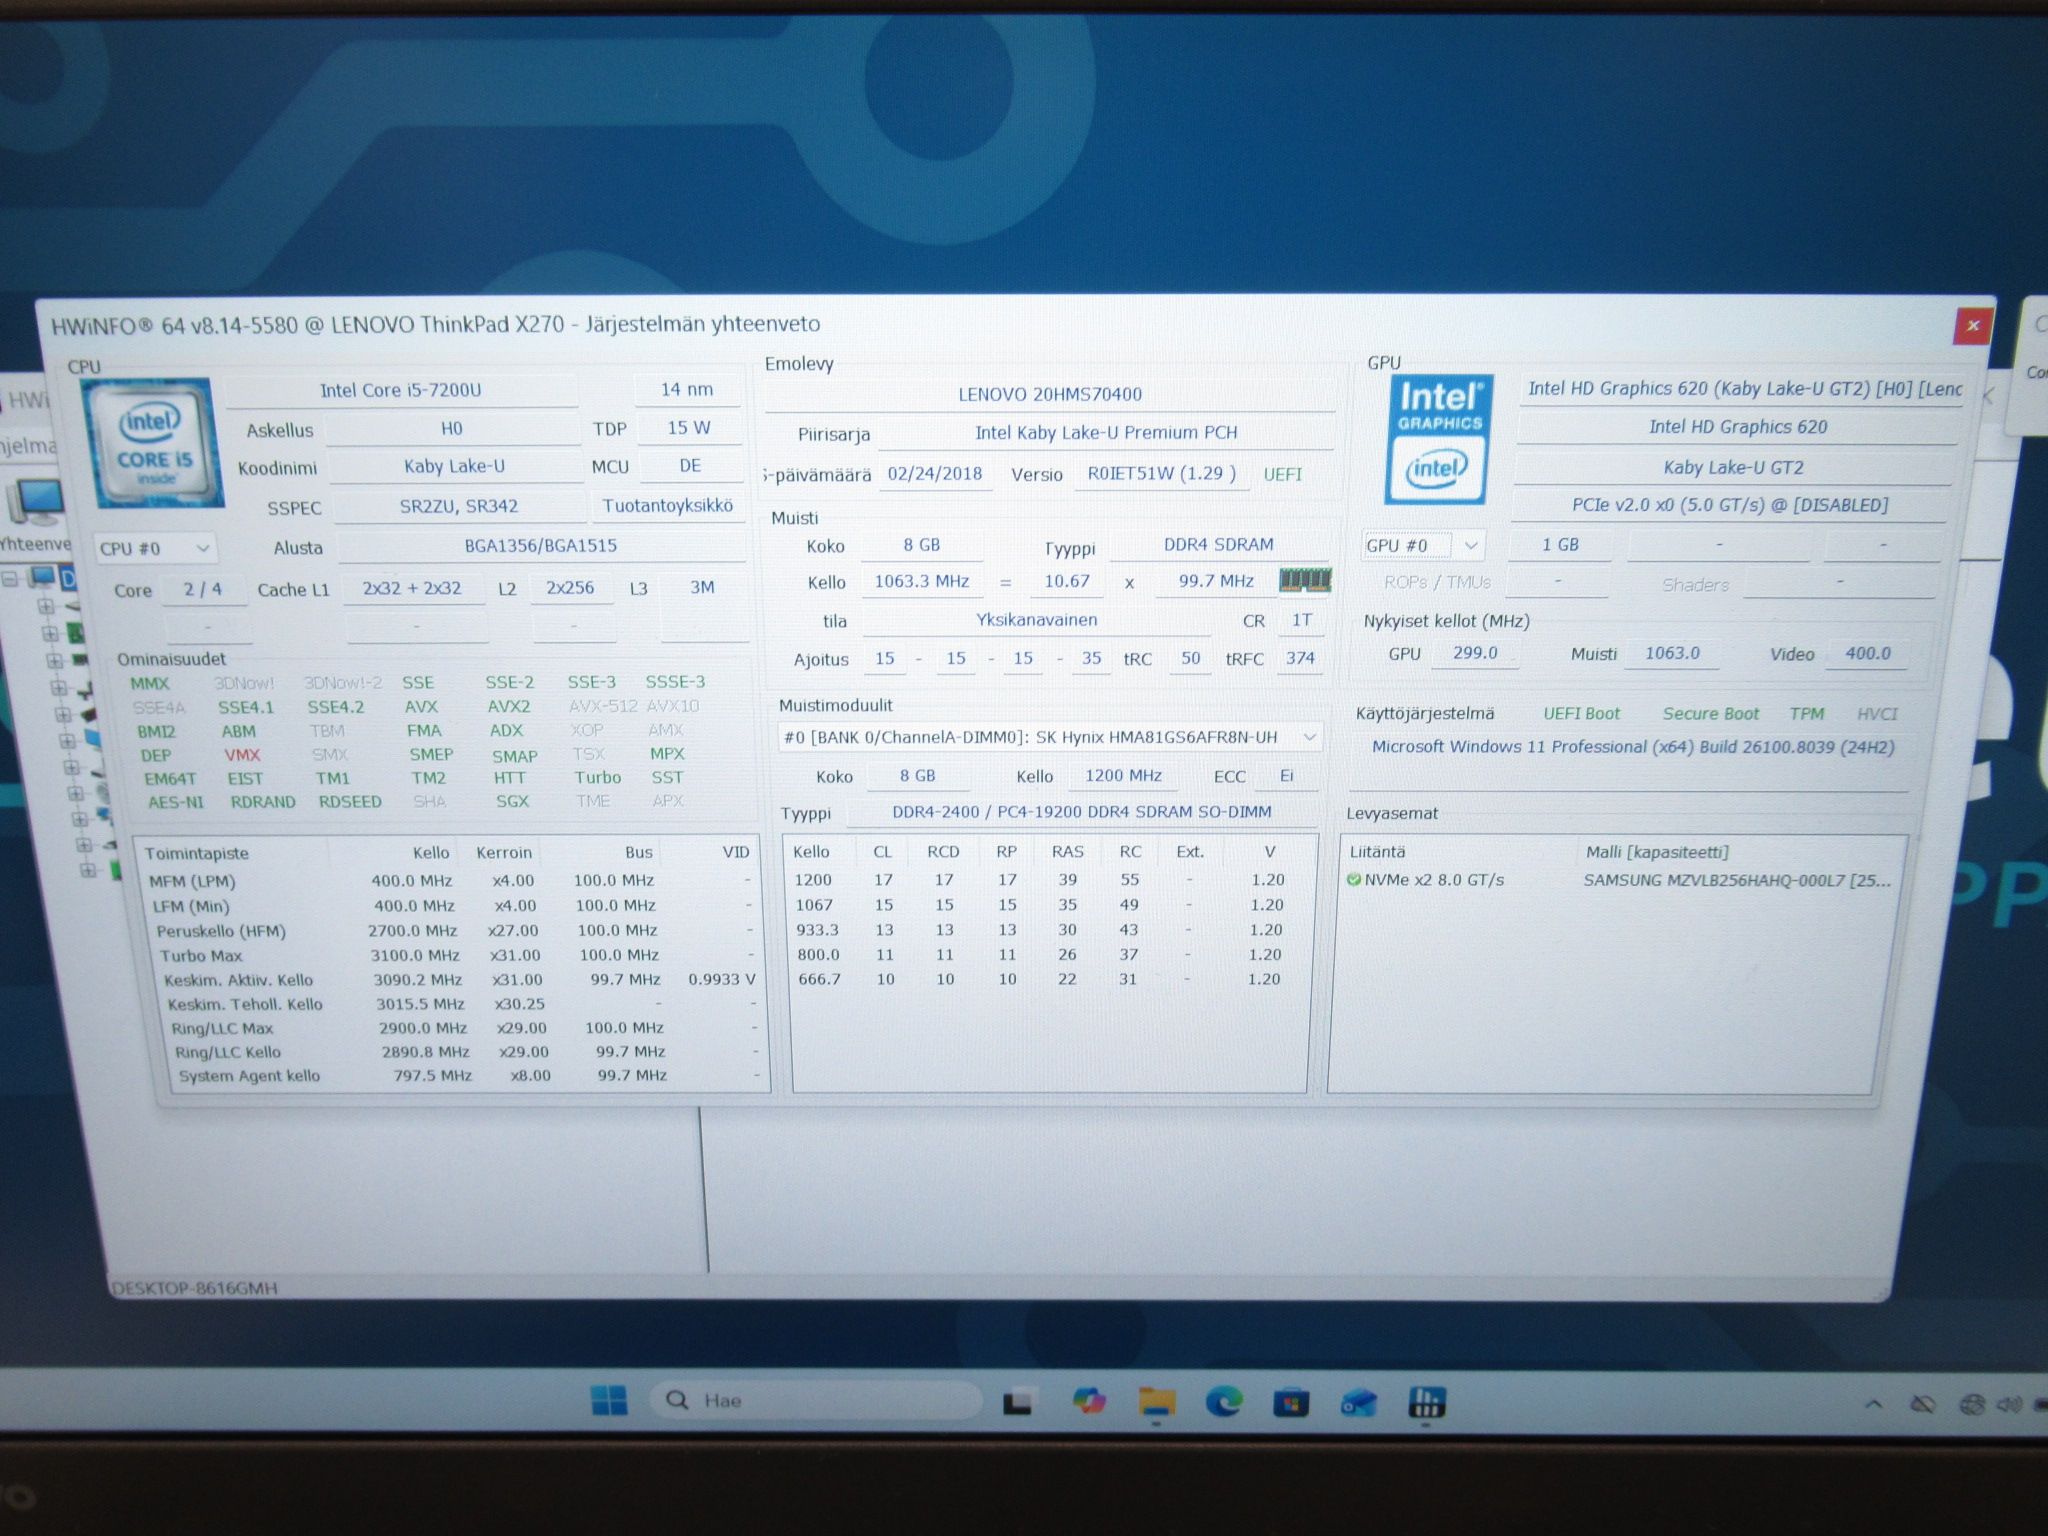Show hidden system tray icons chevron
The width and height of the screenshot is (2048, 1536).
1874,1404
